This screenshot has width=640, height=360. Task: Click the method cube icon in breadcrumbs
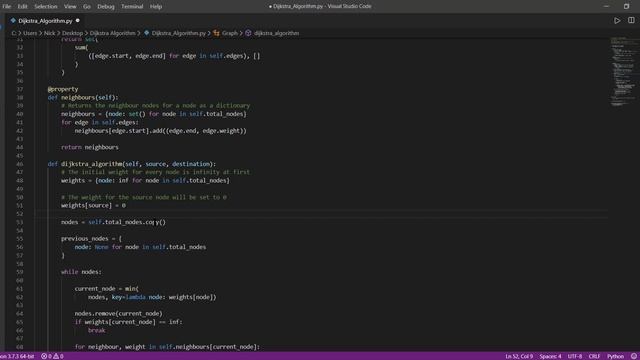[248, 33]
